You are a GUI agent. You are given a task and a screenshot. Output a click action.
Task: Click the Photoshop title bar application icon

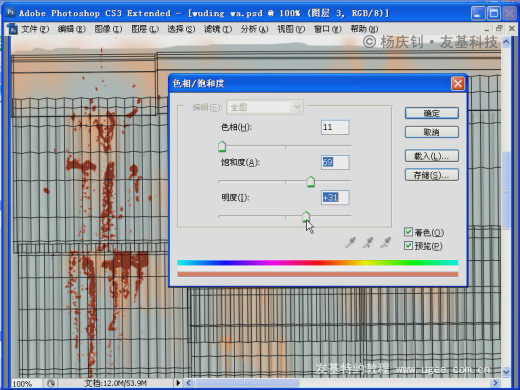pyautogui.click(x=11, y=13)
